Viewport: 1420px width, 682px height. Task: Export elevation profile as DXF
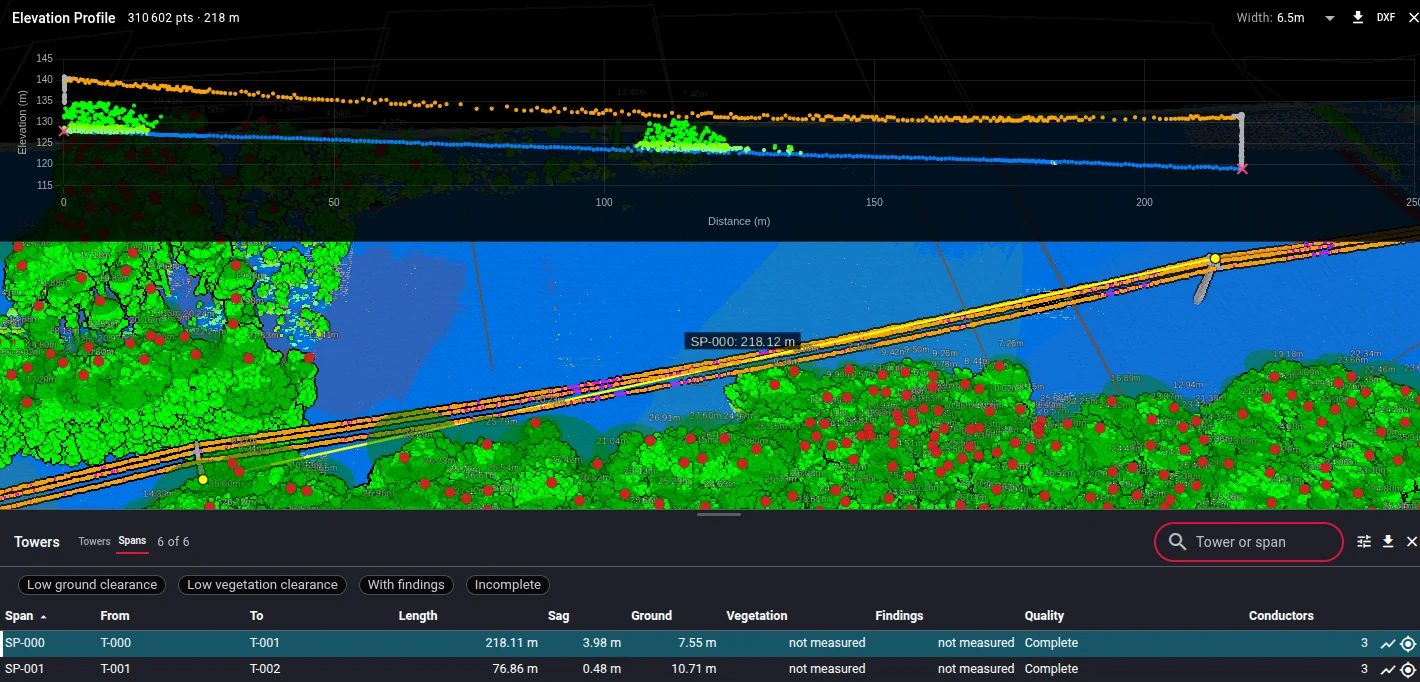(1386, 17)
